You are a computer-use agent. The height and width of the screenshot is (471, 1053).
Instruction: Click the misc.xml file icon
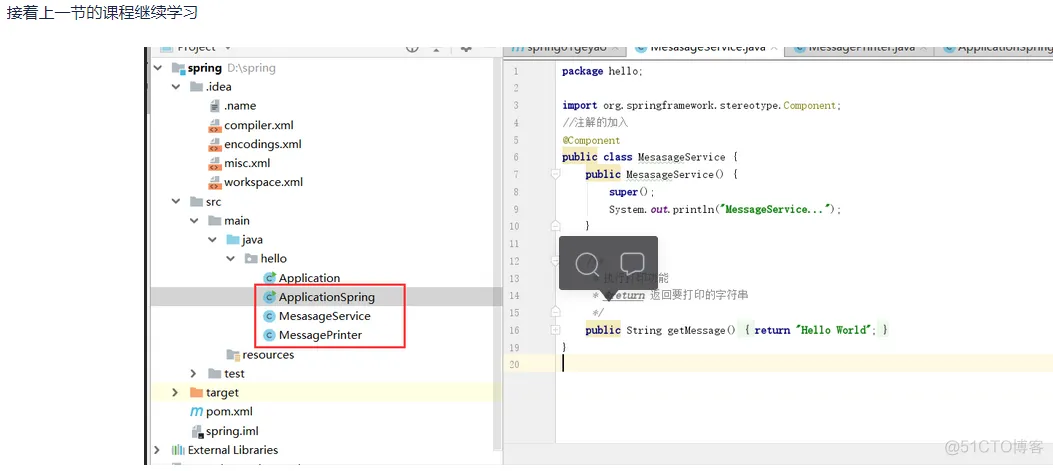[x=214, y=163]
